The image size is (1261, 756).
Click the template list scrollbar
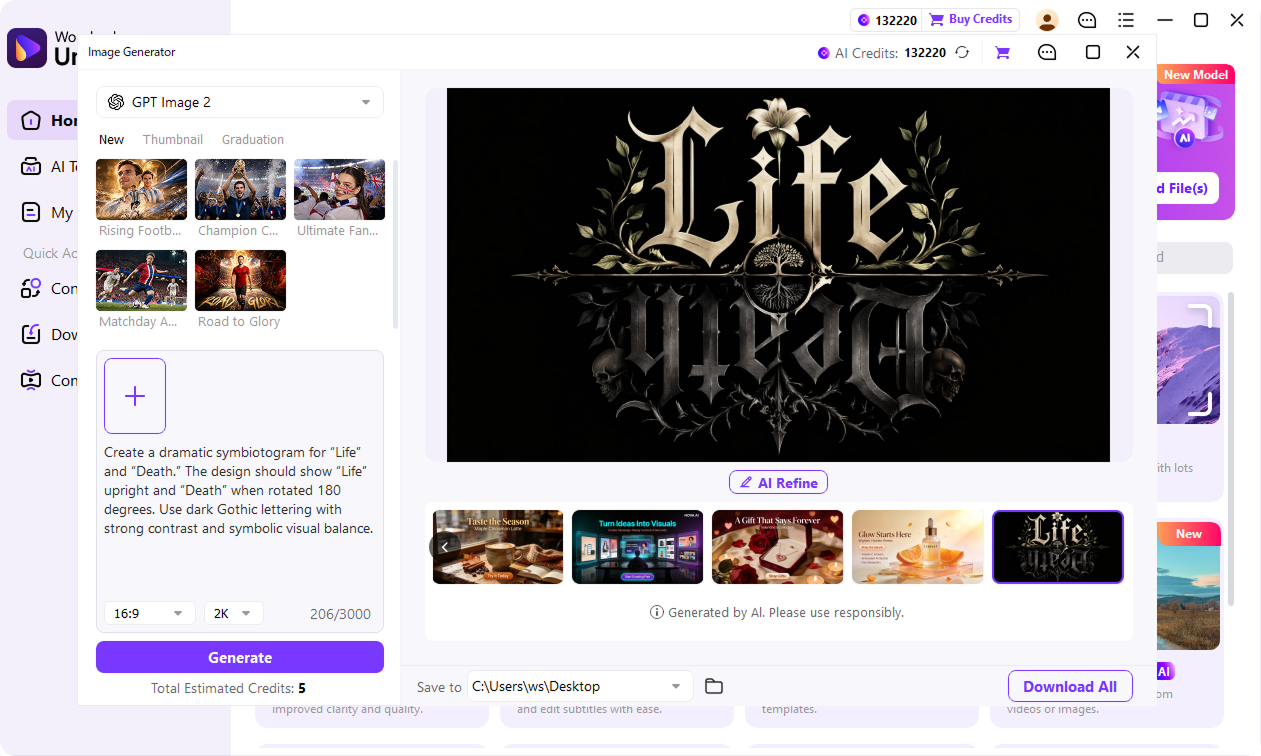pyautogui.click(x=396, y=243)
